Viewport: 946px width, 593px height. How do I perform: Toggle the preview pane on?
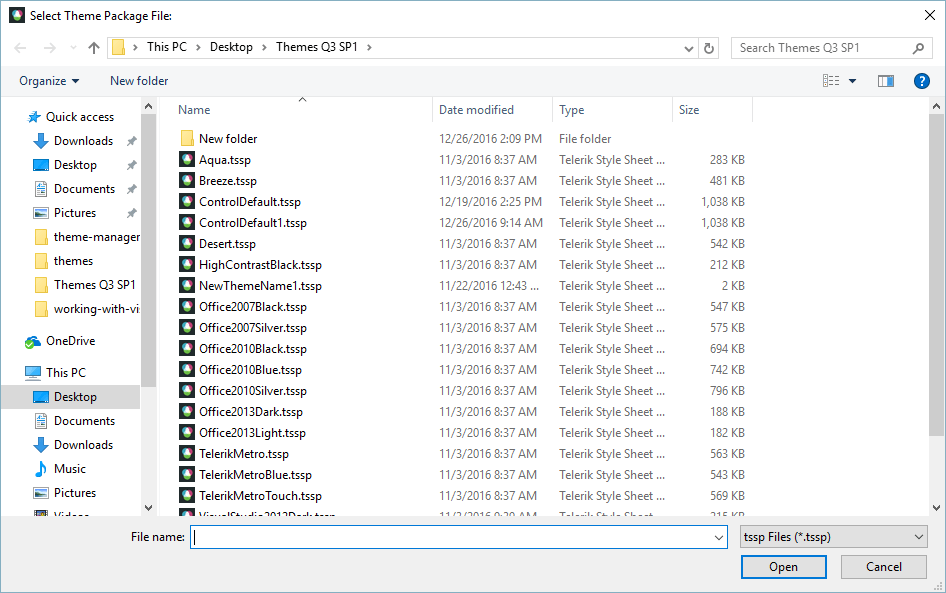pos(885,81)
